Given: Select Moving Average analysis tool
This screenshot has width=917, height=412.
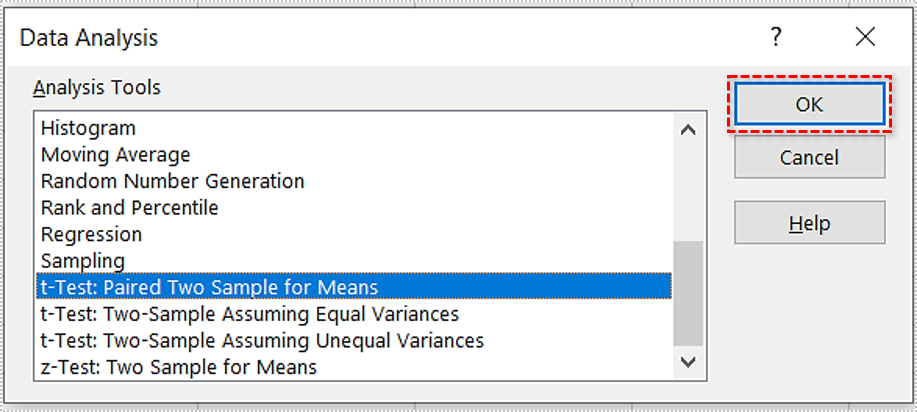Looking at the screenshot, I should 115,155.
